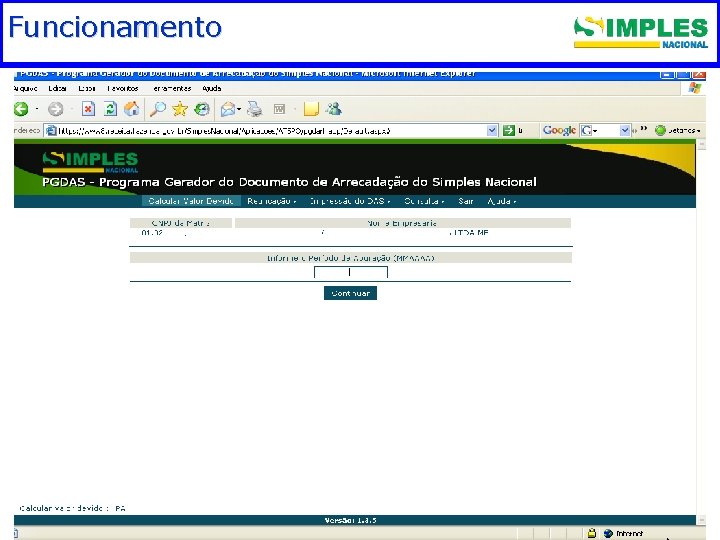Click the Google toolbar logo

(559, 130)
